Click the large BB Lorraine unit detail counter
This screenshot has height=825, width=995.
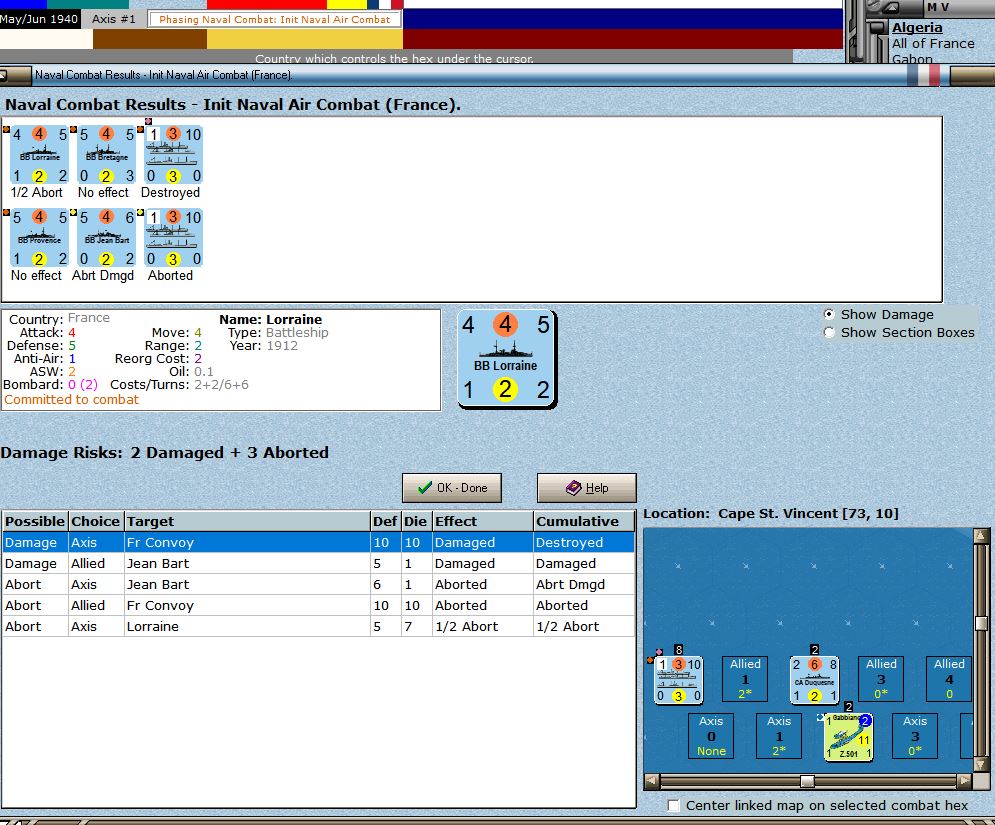coord(506,359)
